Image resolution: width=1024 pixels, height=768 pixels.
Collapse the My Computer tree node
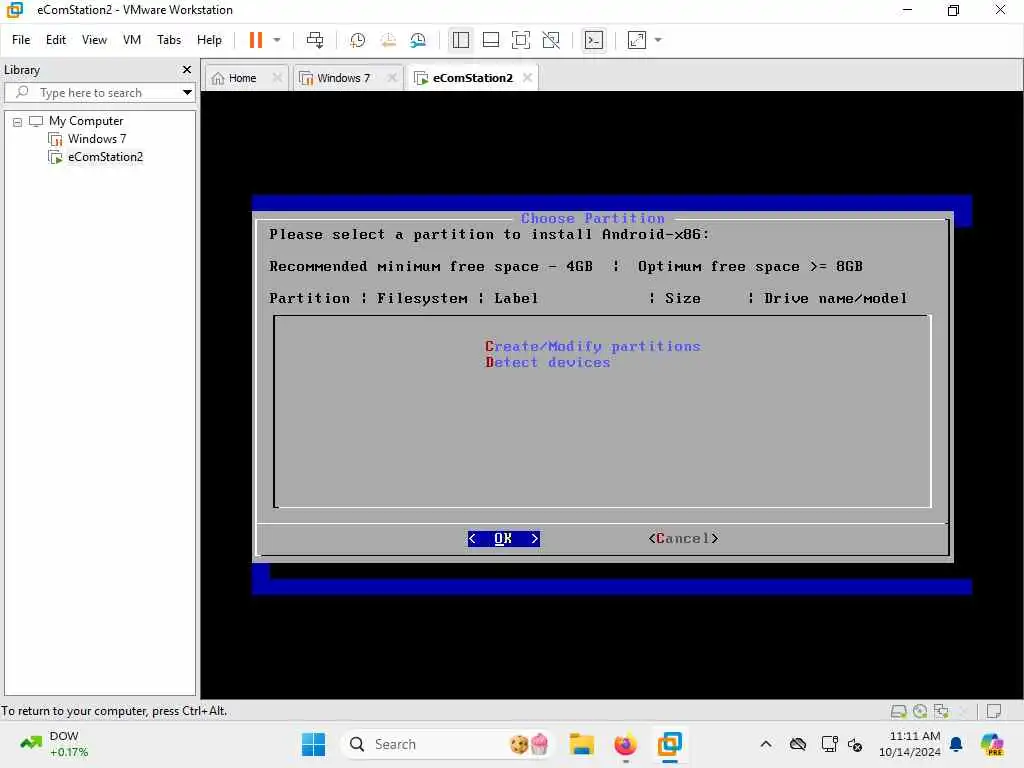(17, 121)
